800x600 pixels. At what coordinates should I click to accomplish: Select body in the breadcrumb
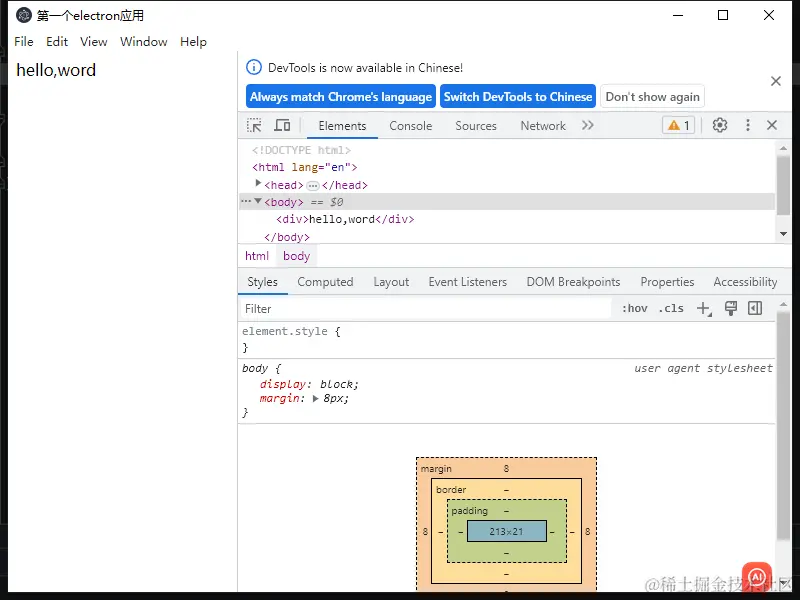tap(296, 256)
